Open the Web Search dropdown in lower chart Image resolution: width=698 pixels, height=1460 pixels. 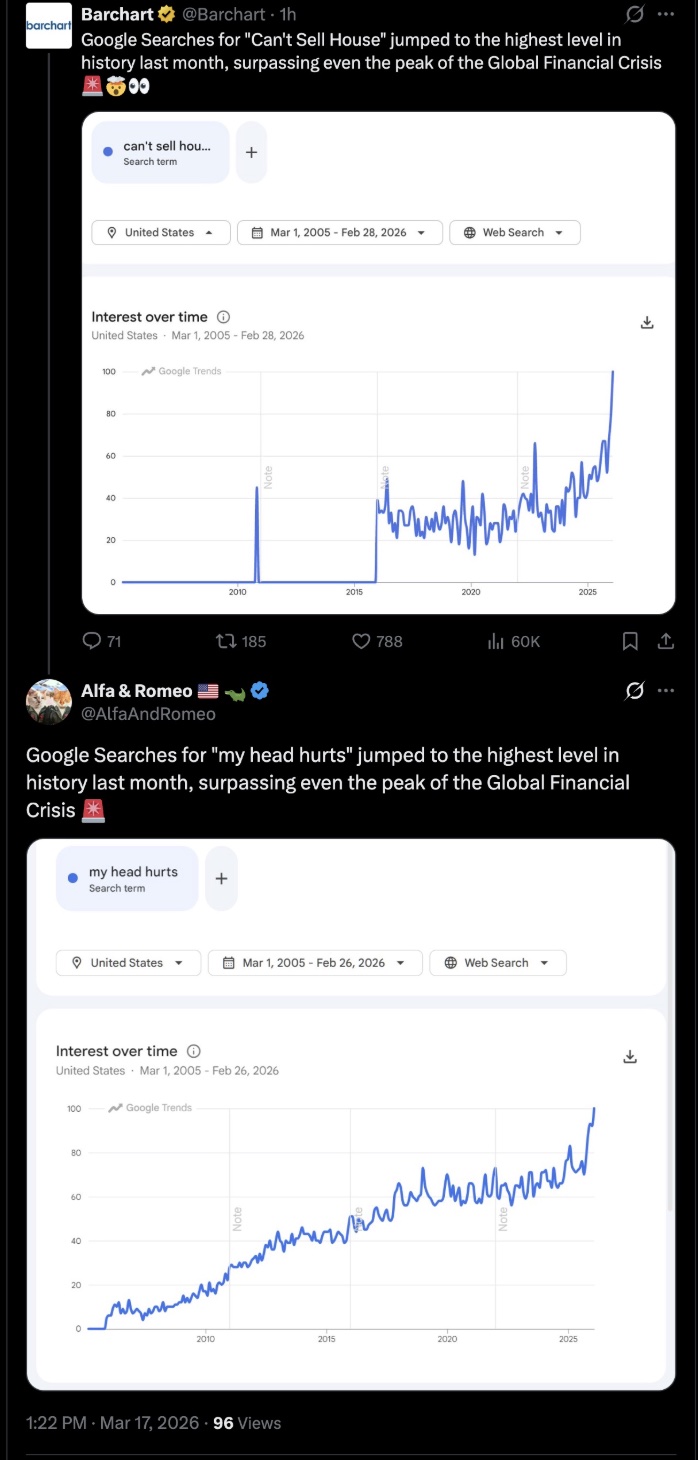(x=498, y=963)
